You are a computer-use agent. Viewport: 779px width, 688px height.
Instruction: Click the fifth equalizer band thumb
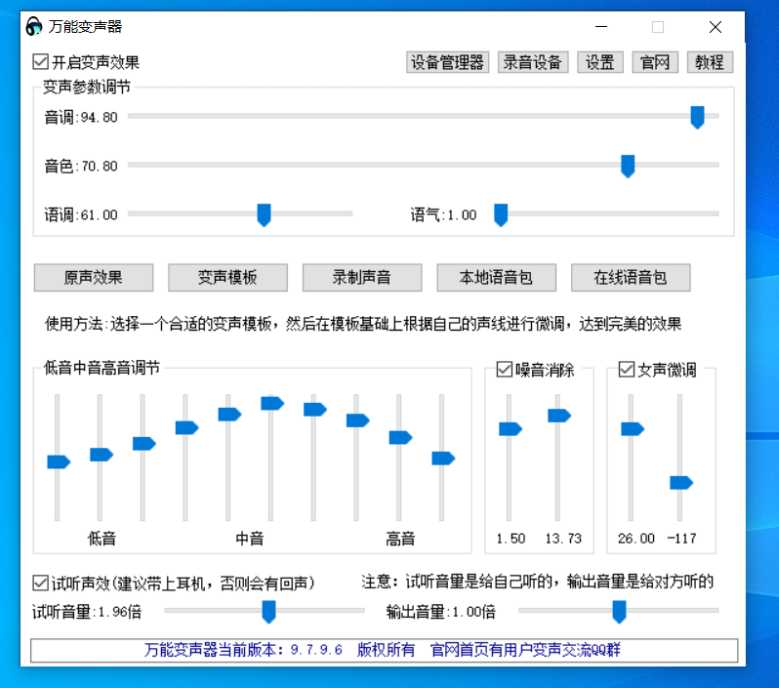point(230,414)
